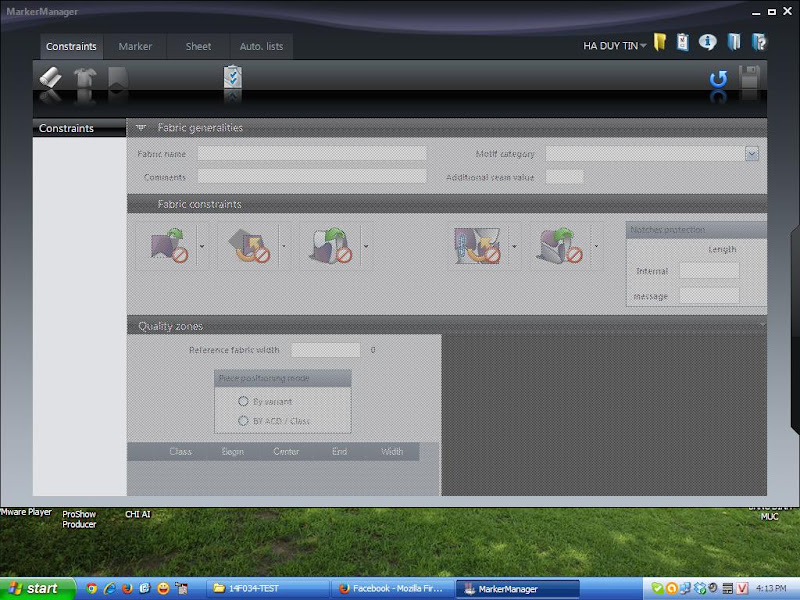The width and height of the screenshot is (800, 600).
Task: Click into the Comments field
Action: coord(312,177)
